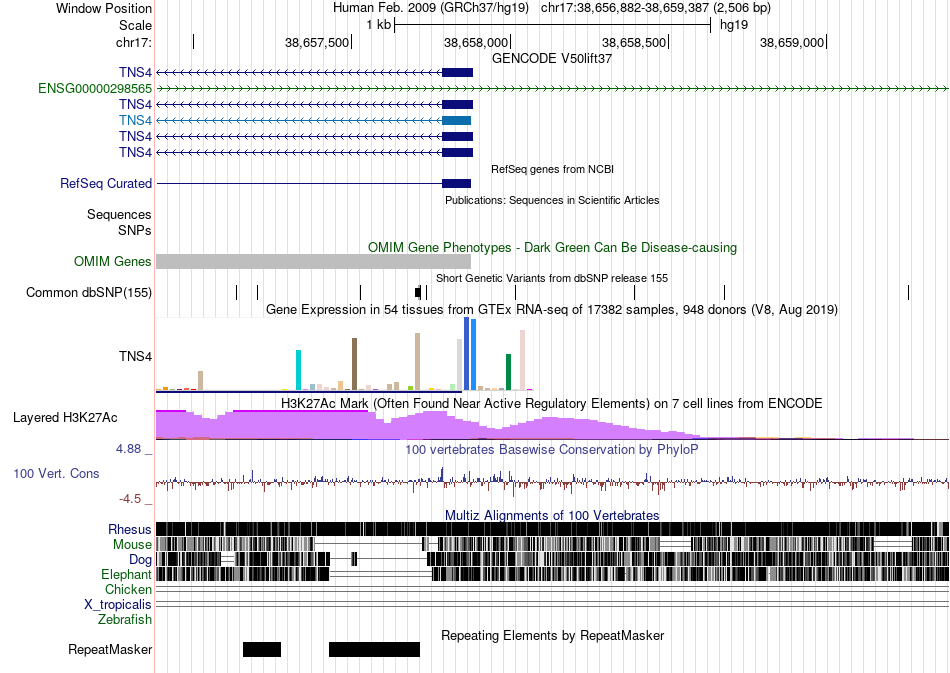Click the 38,657,500 position label

[316, 42]
